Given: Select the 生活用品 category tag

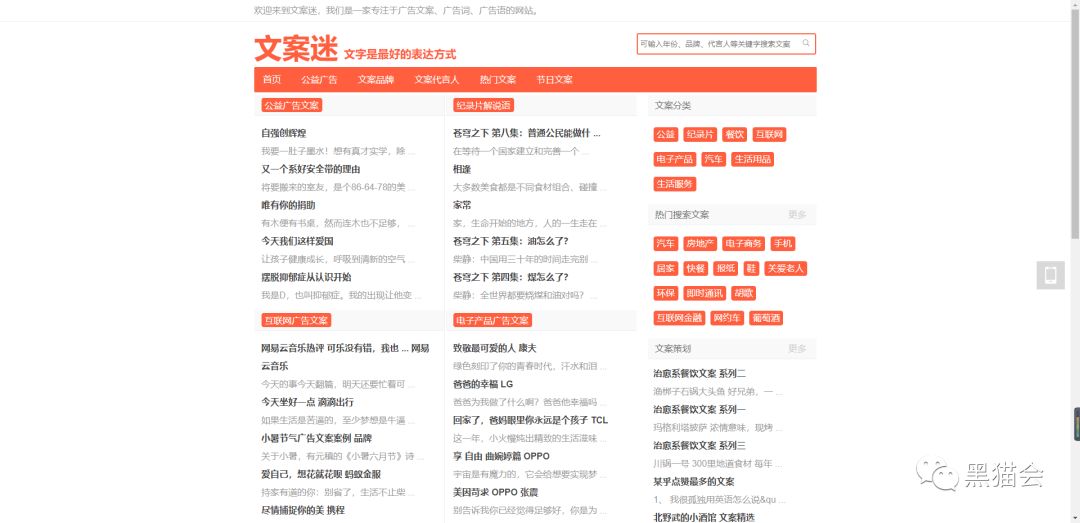Looking at the screenshot, I should tap(752, 159).
